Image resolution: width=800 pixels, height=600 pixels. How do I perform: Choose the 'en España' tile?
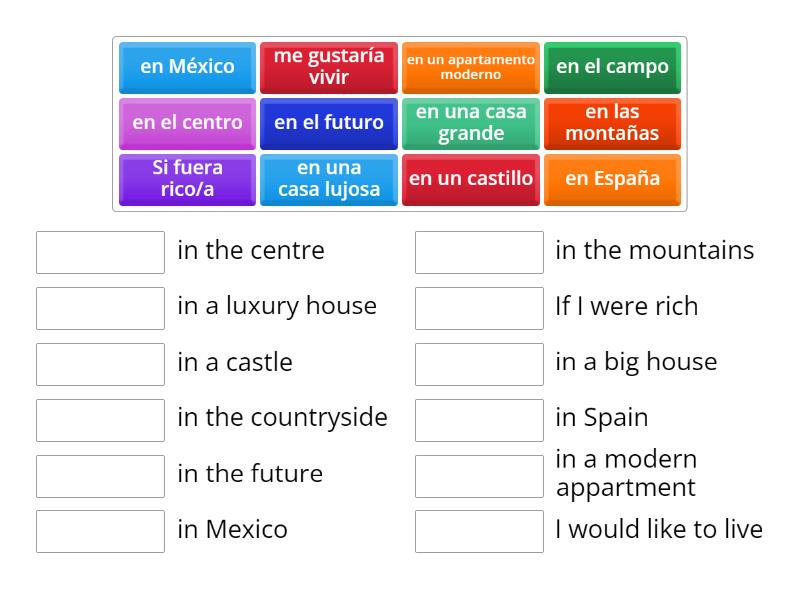[612, 179]
